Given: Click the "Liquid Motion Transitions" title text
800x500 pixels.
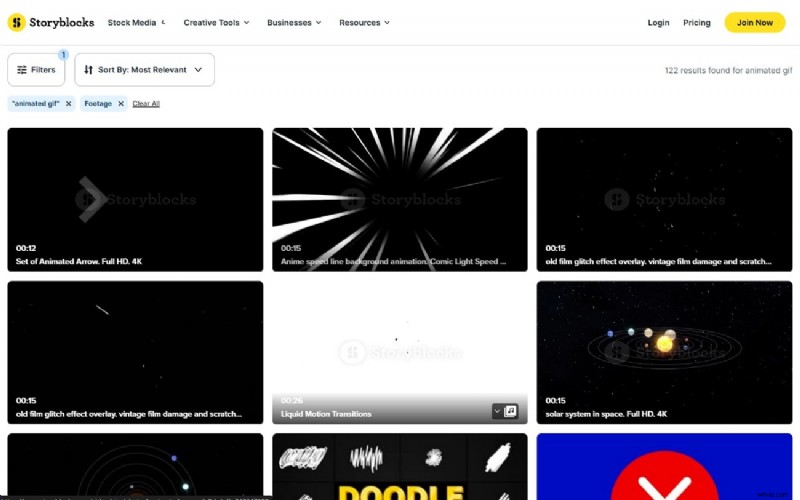Looking at the screenshot, I should [x=326, y=414].
